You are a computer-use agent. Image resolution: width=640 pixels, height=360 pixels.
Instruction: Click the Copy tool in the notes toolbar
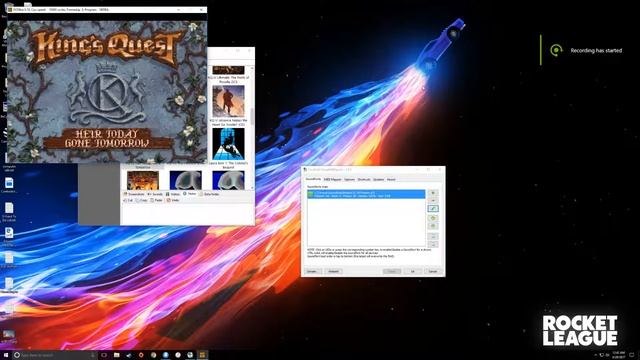tap(141, 200)
